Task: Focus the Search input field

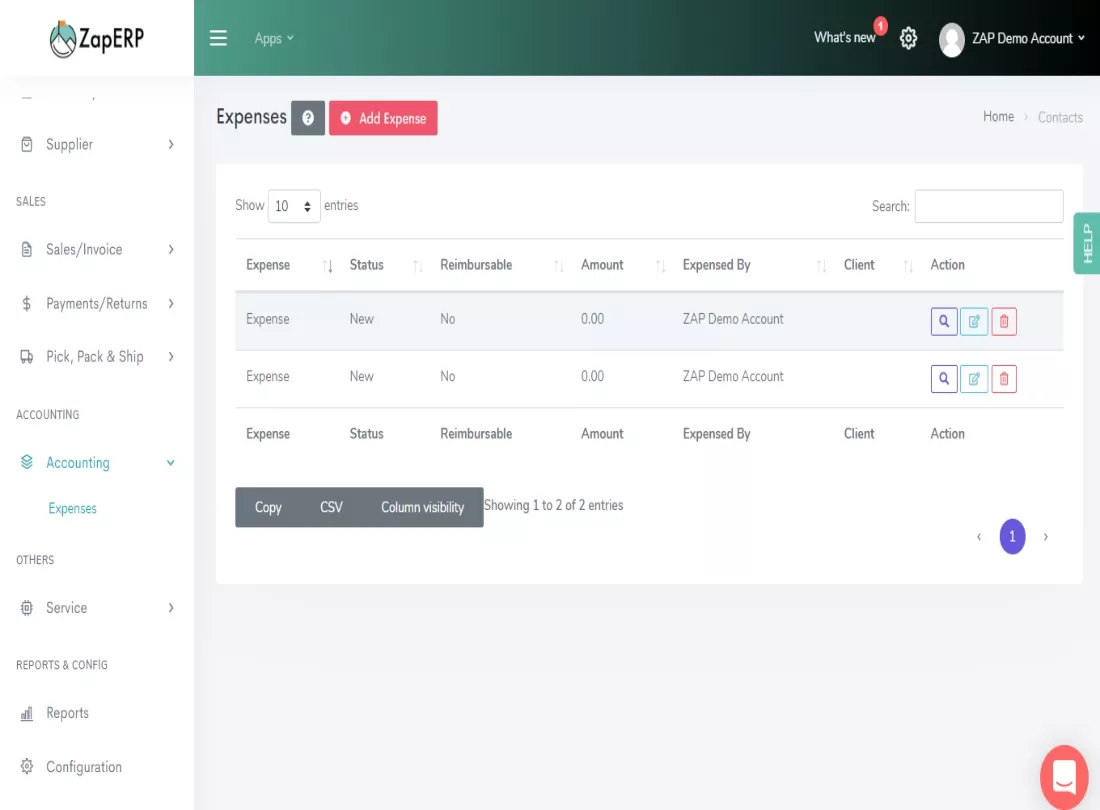Action: [x=988, y=206]
